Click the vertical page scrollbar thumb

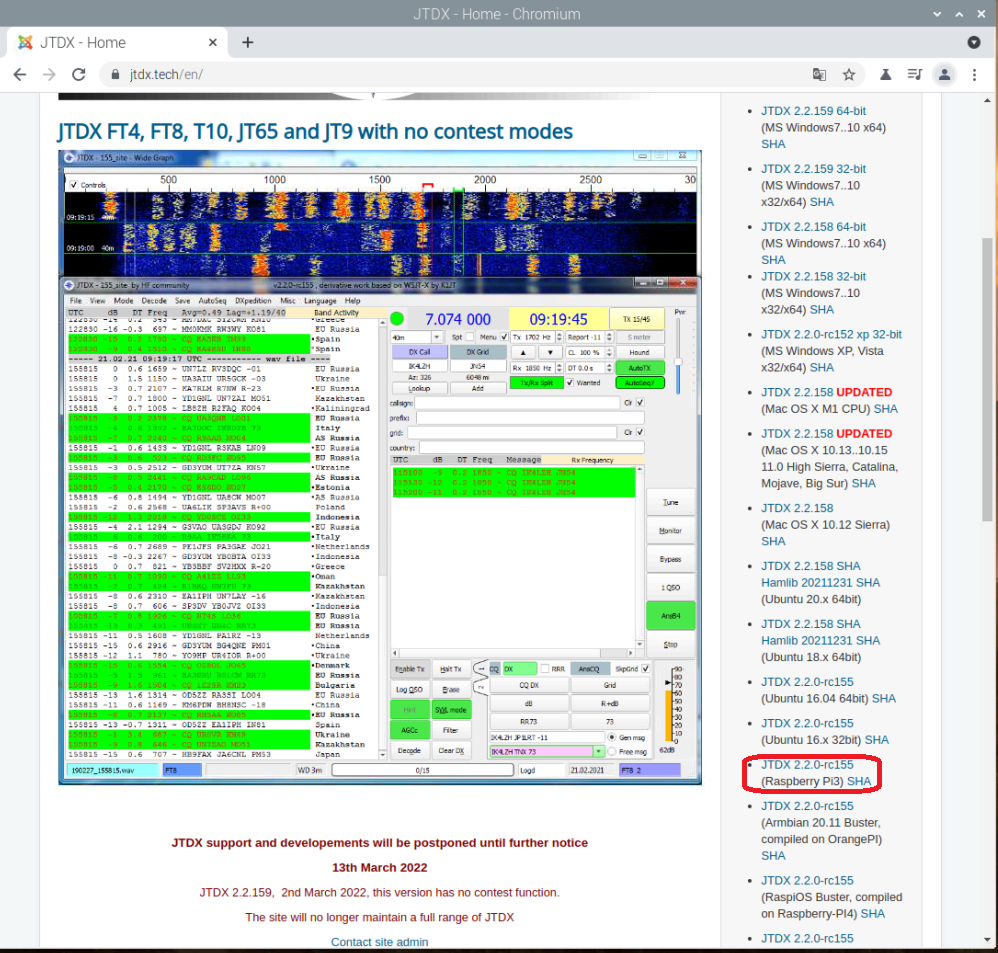coord(987,379)
